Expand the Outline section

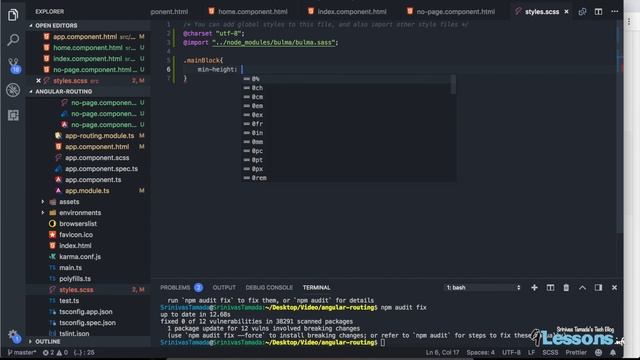tap(47, 341)
